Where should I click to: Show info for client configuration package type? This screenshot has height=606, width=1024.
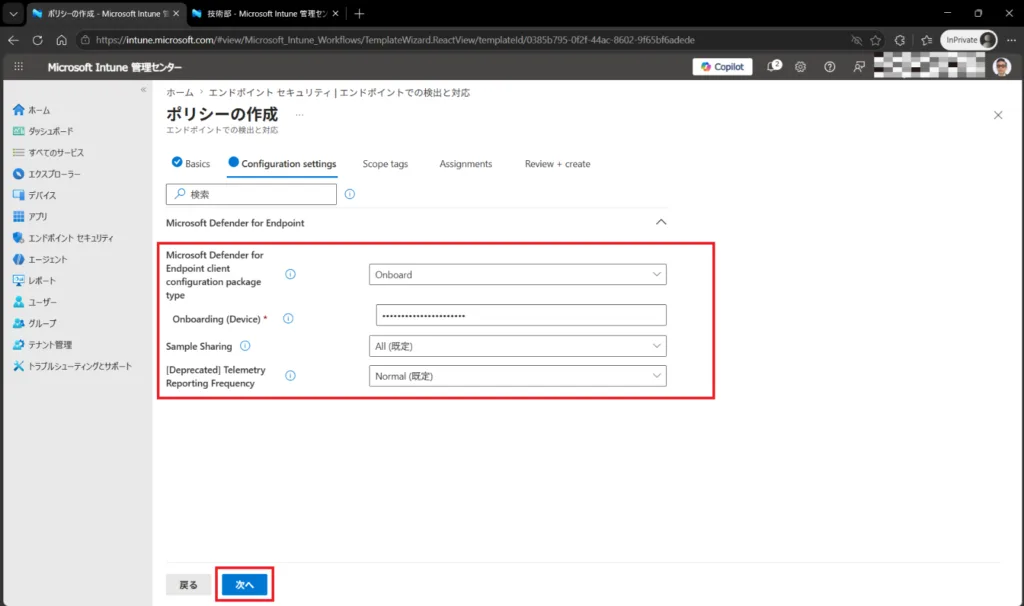click(291, 274)
